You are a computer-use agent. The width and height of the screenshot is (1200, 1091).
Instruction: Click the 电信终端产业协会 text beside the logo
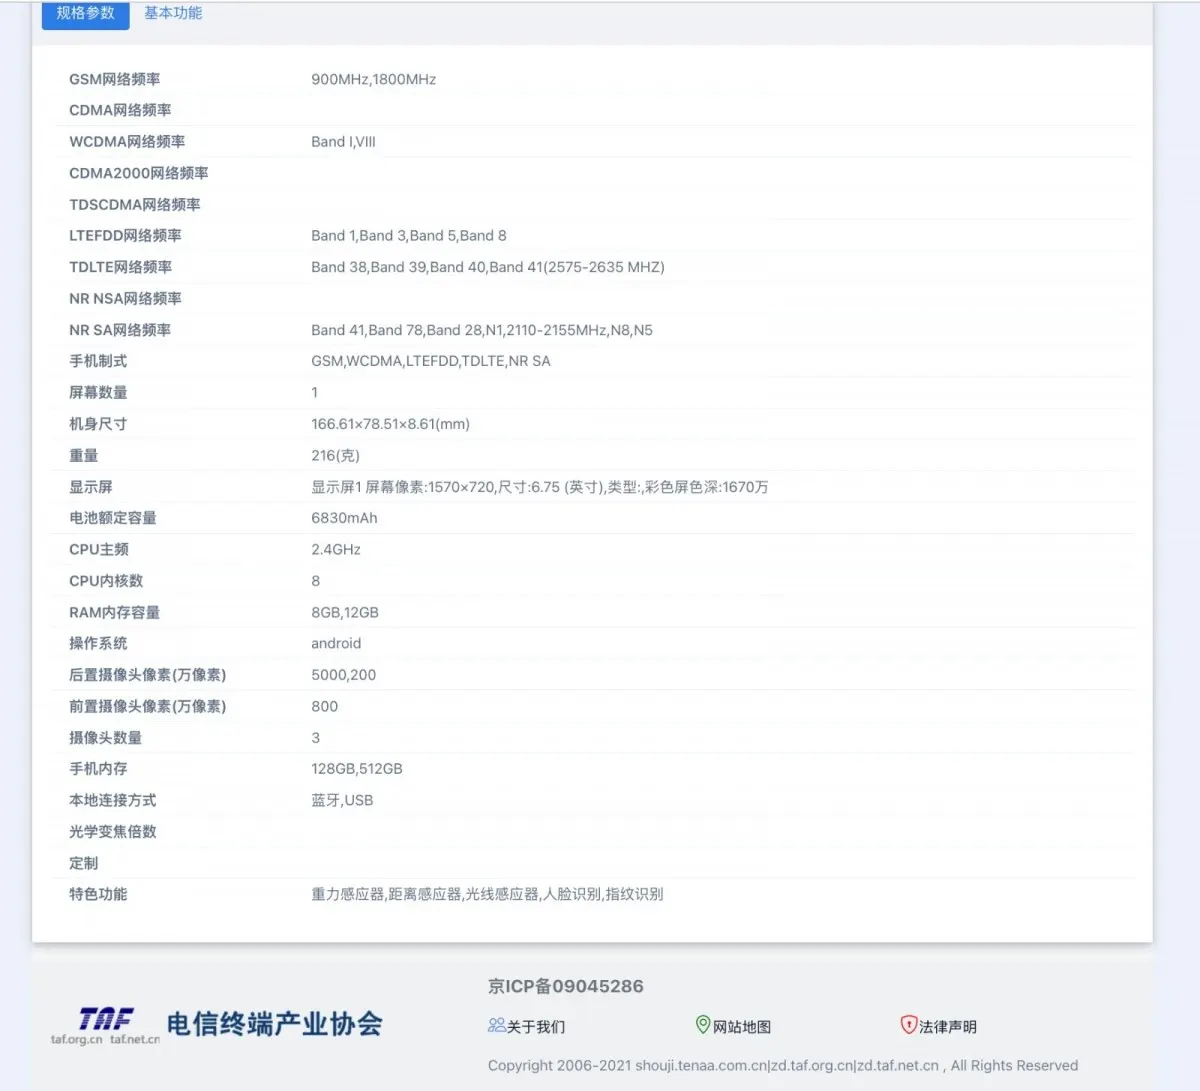277,1023
